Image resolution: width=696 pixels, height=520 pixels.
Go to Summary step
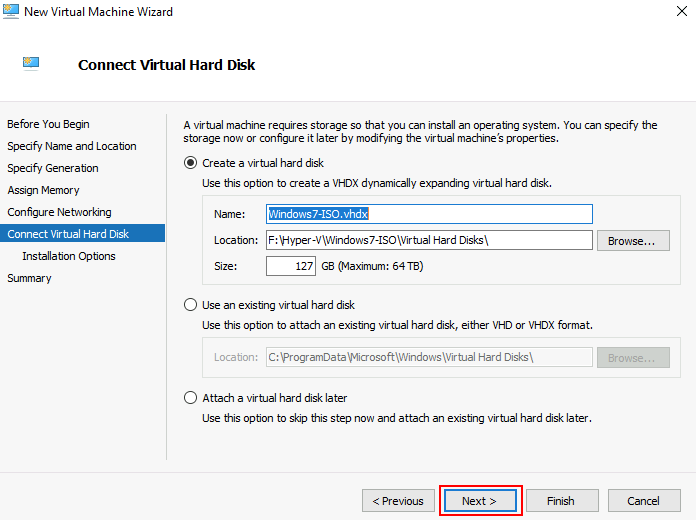(x=29, y=278)
